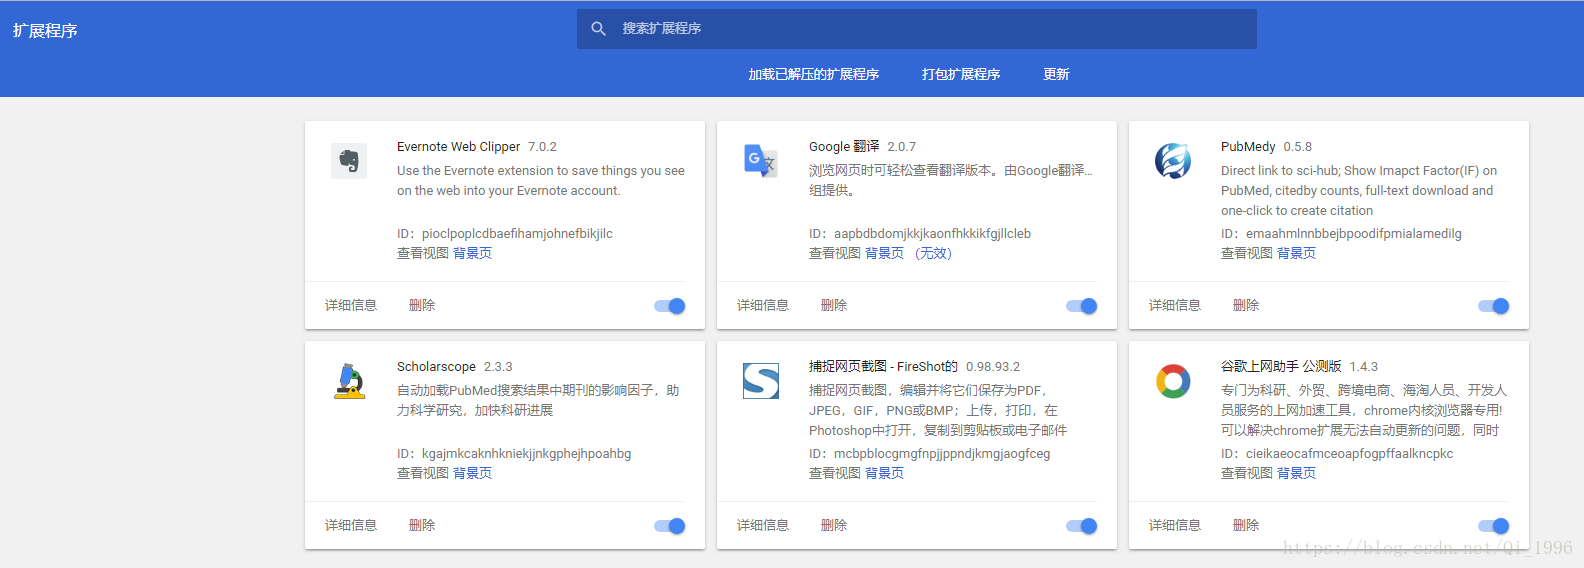The height and width of the screenshot is (568, 1584).
Task: Toggle the 谷歌上网助手 extension switch
Action: coord(1494,526)
